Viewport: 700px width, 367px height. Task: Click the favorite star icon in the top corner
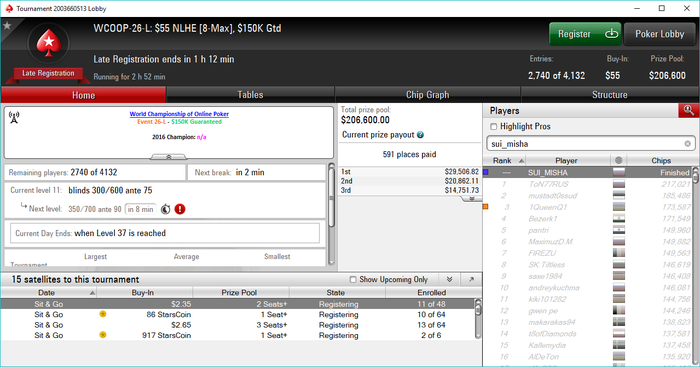click(x=7, y=26)
